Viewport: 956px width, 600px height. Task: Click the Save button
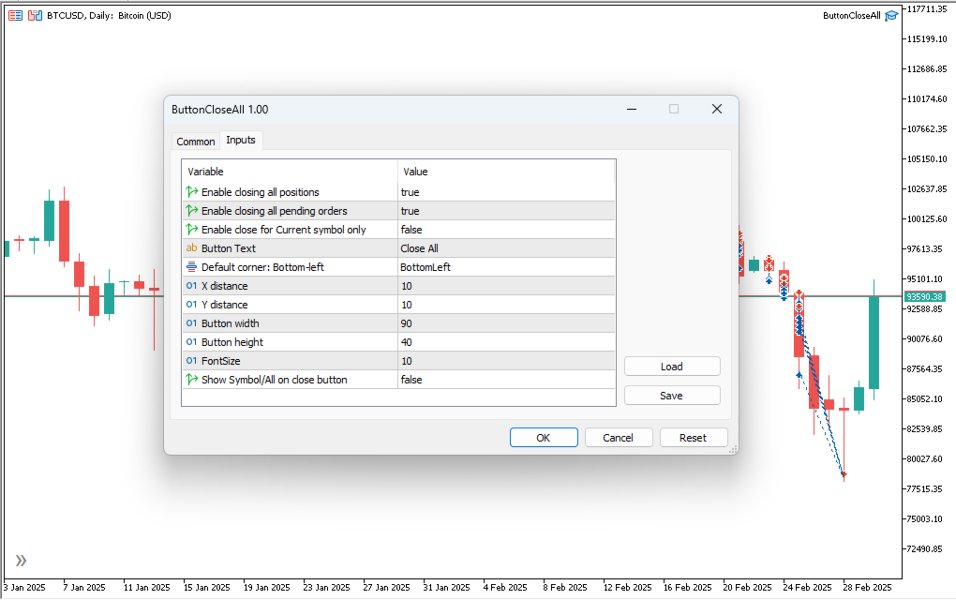671,395
